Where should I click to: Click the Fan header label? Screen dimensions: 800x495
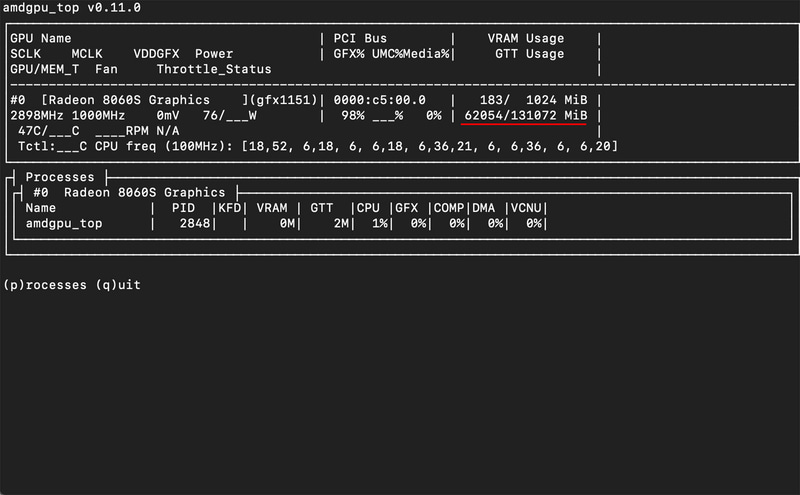[x=106, y=69]
